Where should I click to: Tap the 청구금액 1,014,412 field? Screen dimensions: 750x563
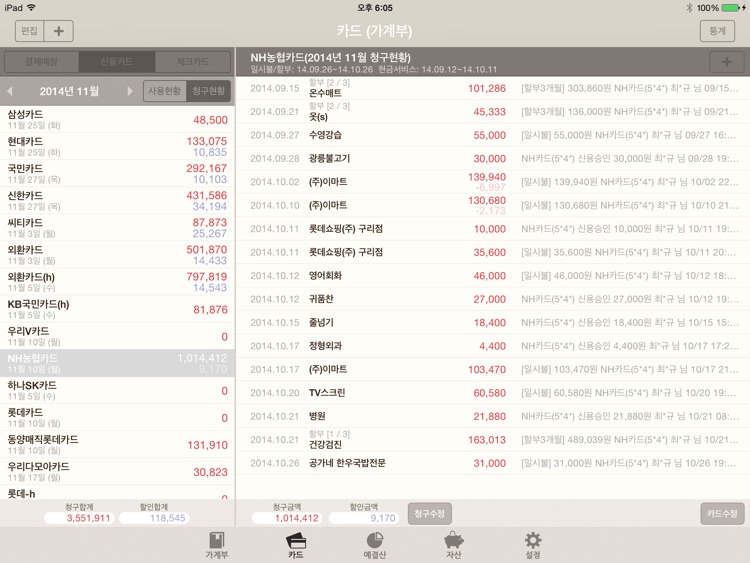[x=287, y=518]
